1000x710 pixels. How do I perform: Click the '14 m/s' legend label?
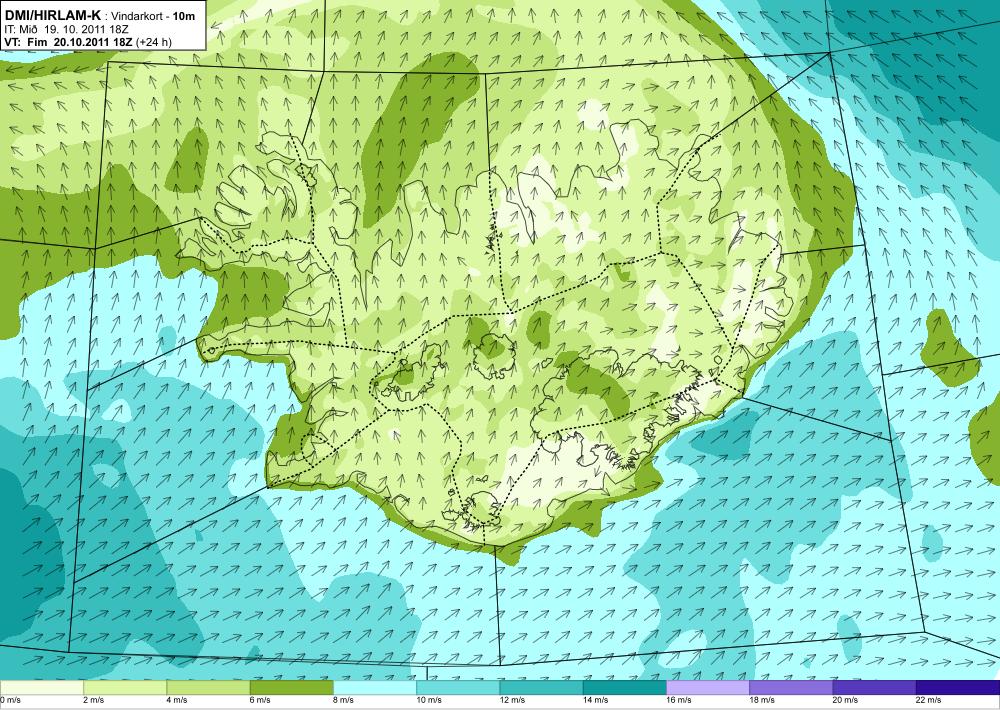pyautogui.click(x=596, y=700)
